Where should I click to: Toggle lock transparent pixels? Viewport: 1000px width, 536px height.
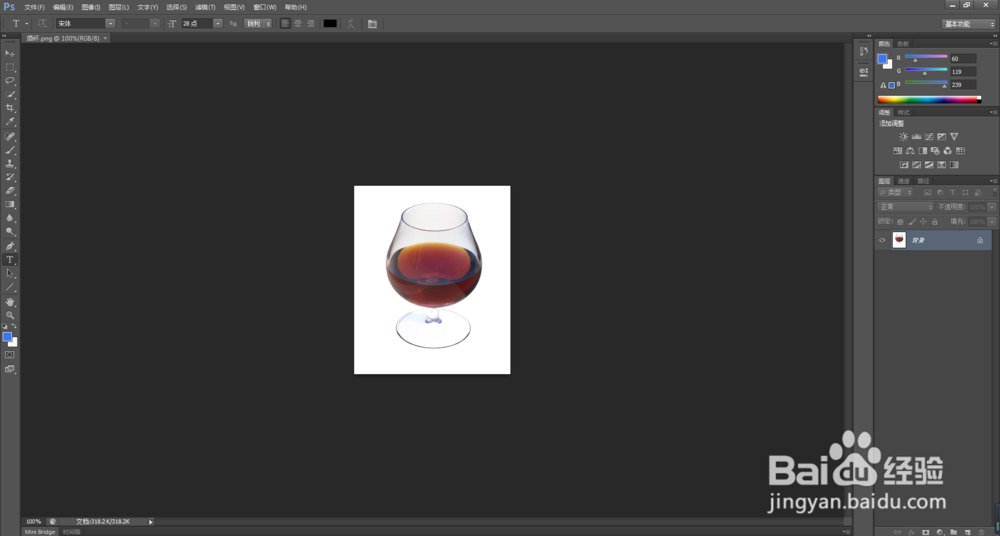[x=900, y=221]
